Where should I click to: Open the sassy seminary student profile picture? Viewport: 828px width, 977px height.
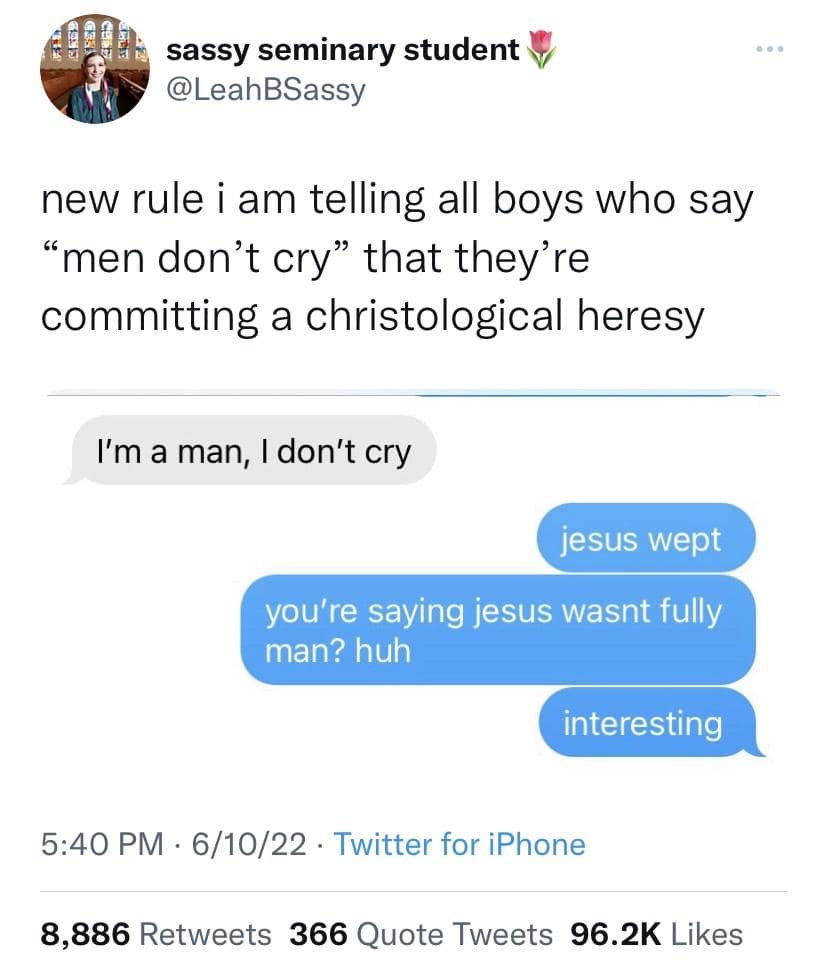coord(94,70)
